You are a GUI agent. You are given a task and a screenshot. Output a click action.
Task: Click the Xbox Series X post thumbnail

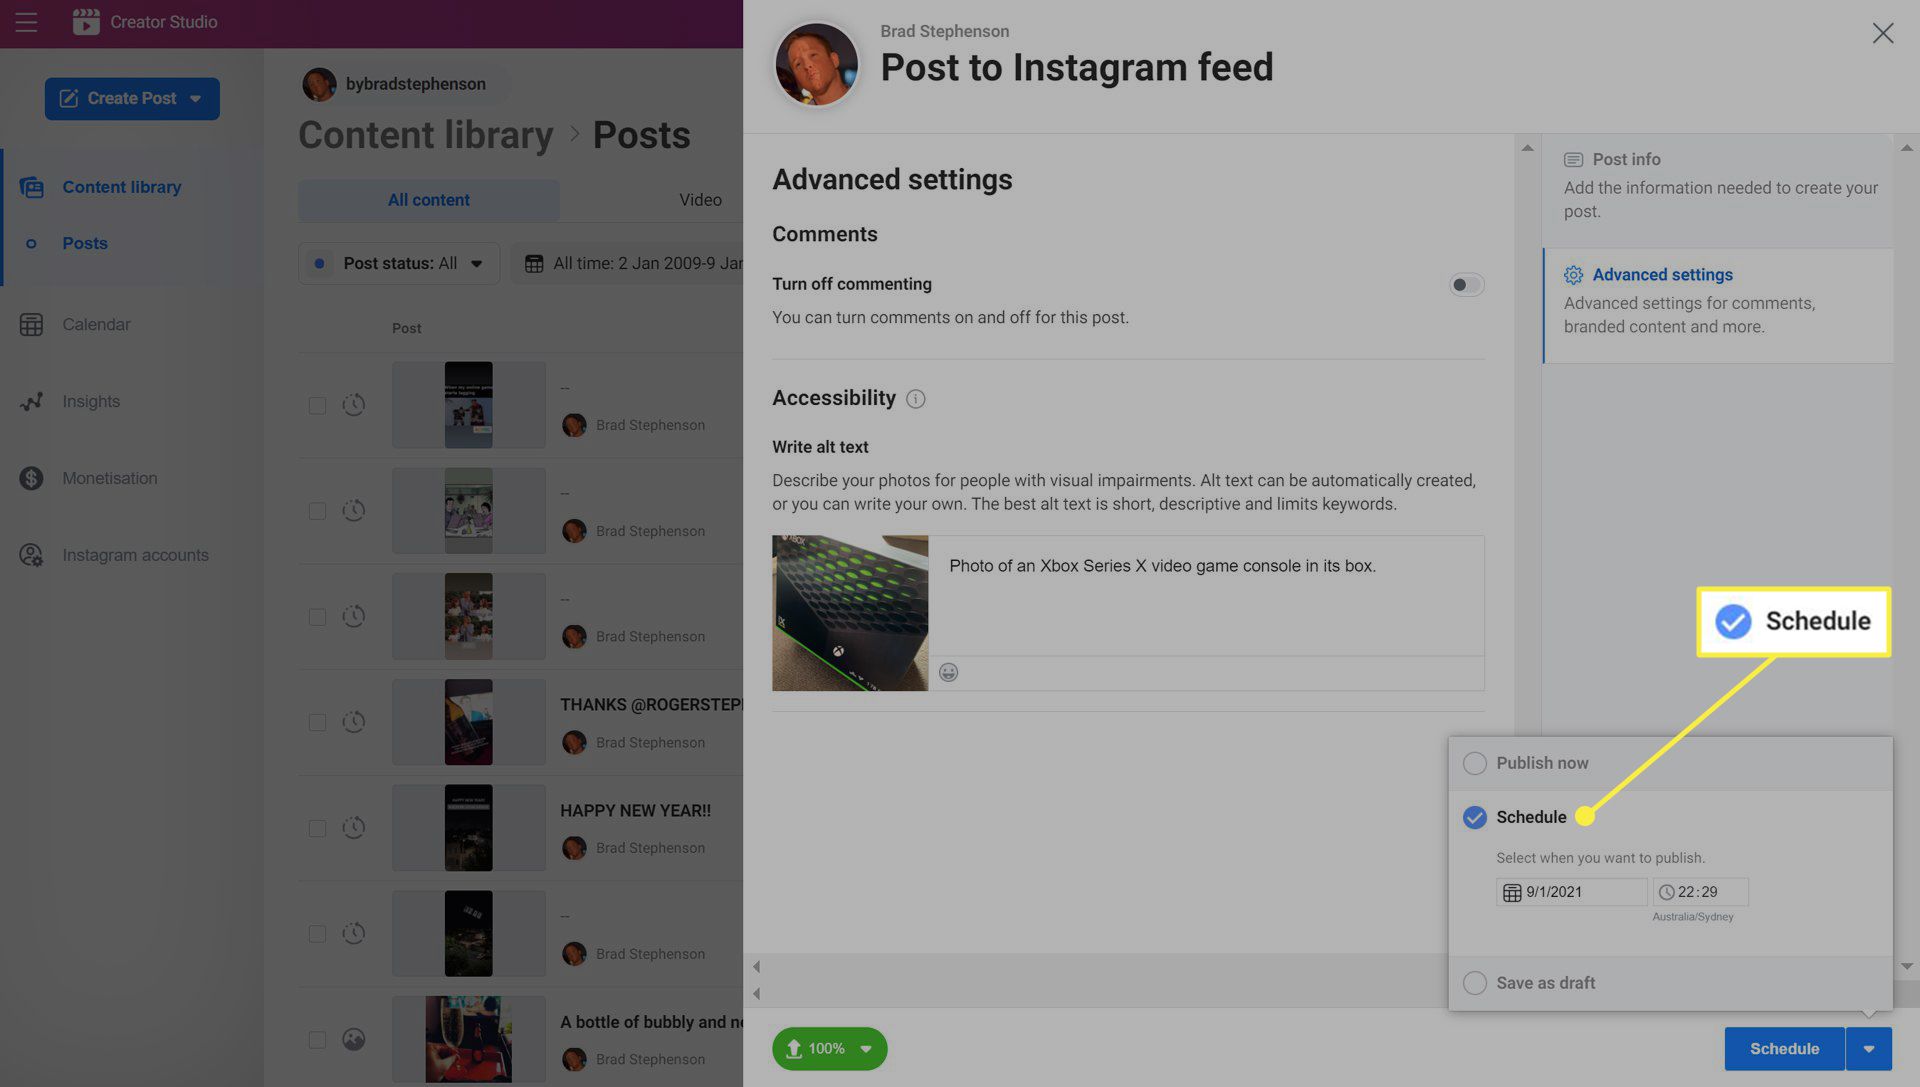[x=851, y=613]
